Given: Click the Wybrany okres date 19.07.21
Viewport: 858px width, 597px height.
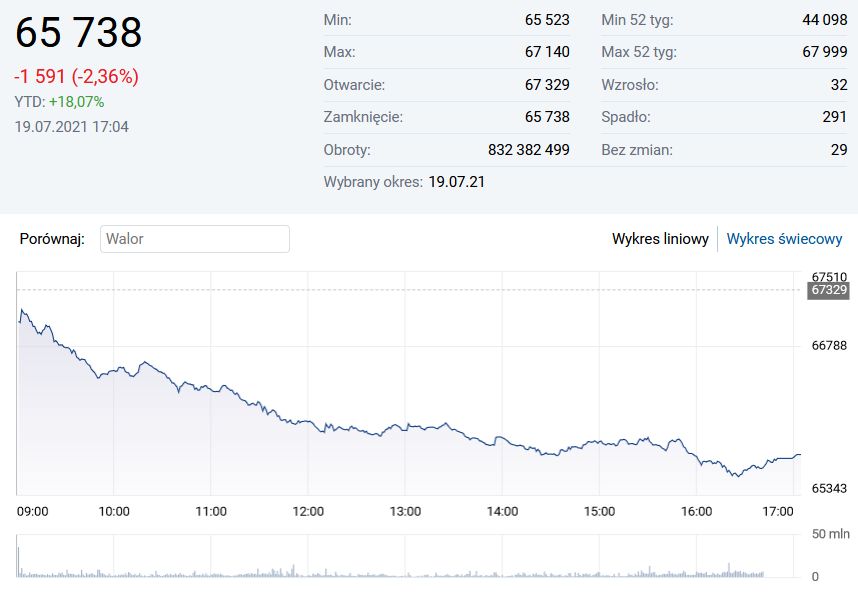Looking at the screenshot, I should (x=457, y=182).
